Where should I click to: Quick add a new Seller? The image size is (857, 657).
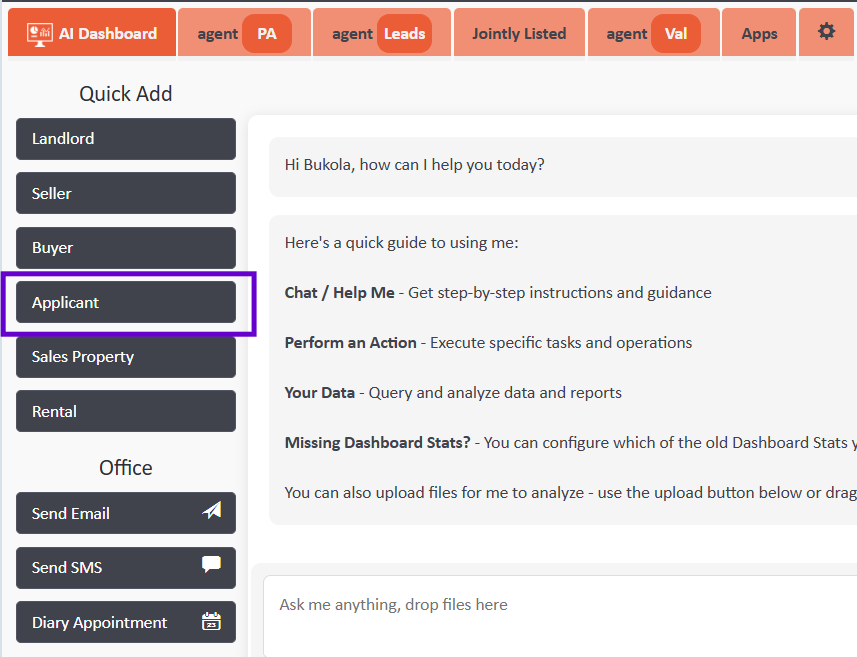pyautogui.click(x=126, y=193)
